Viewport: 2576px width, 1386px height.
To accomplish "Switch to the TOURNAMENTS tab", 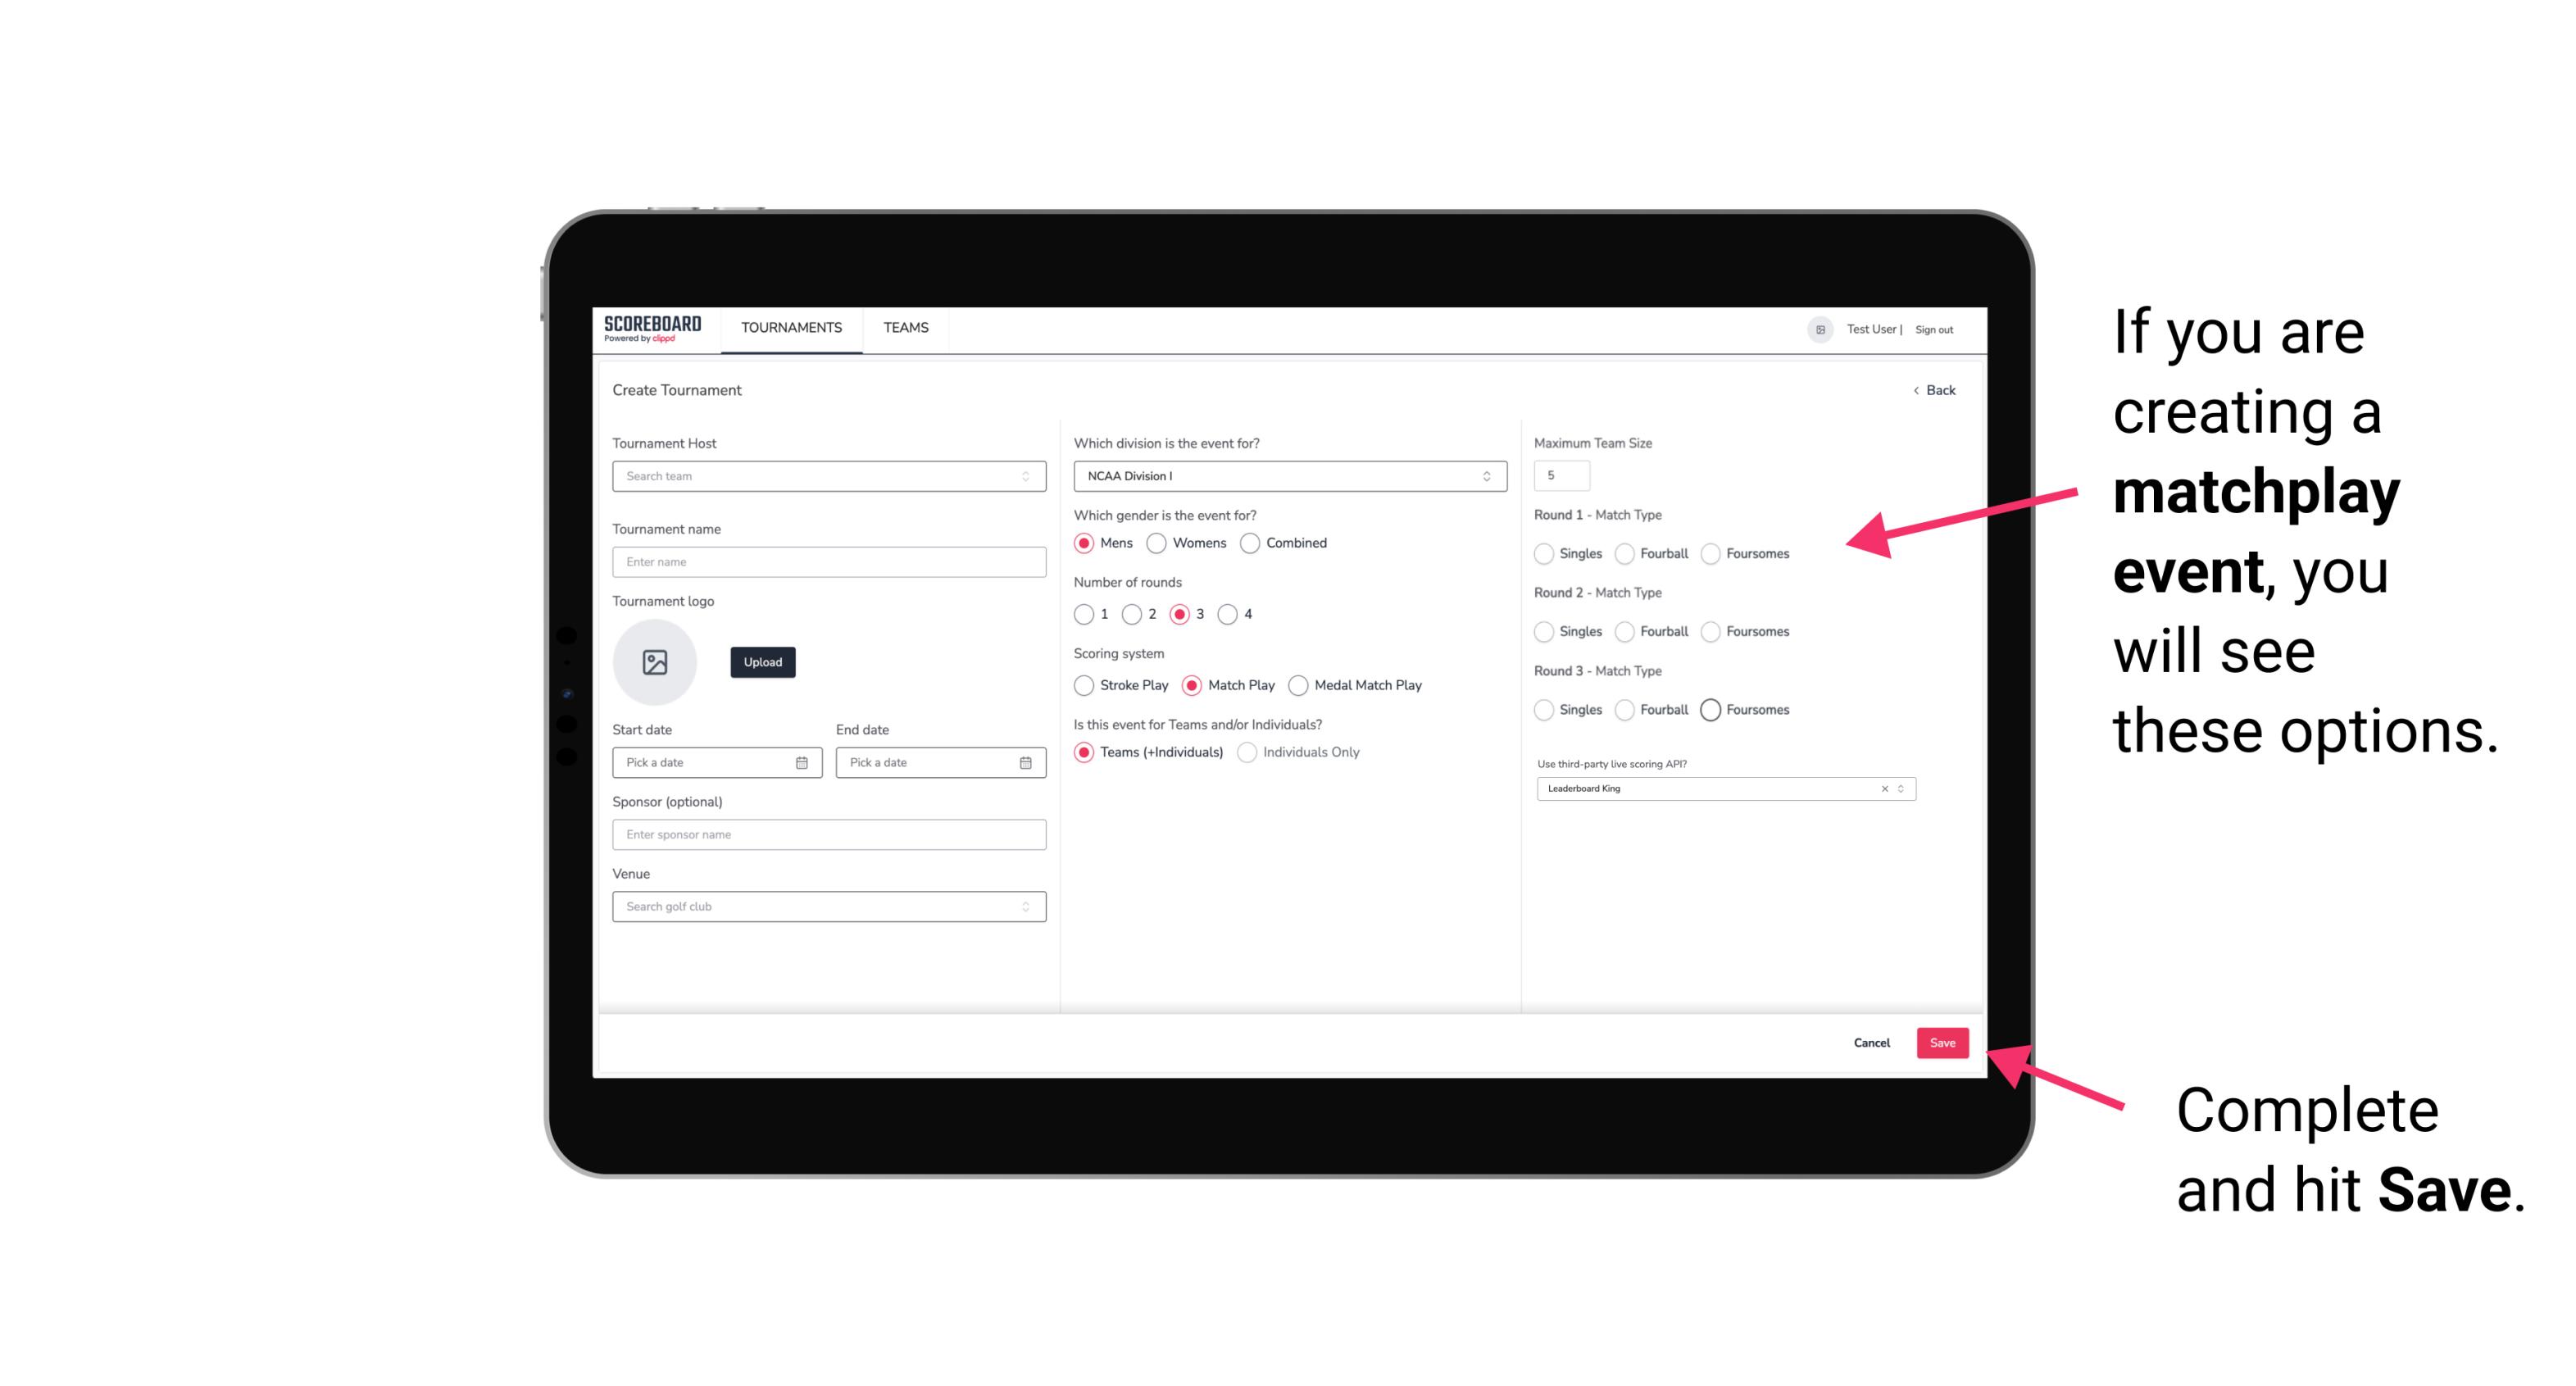I will [790, 328].
